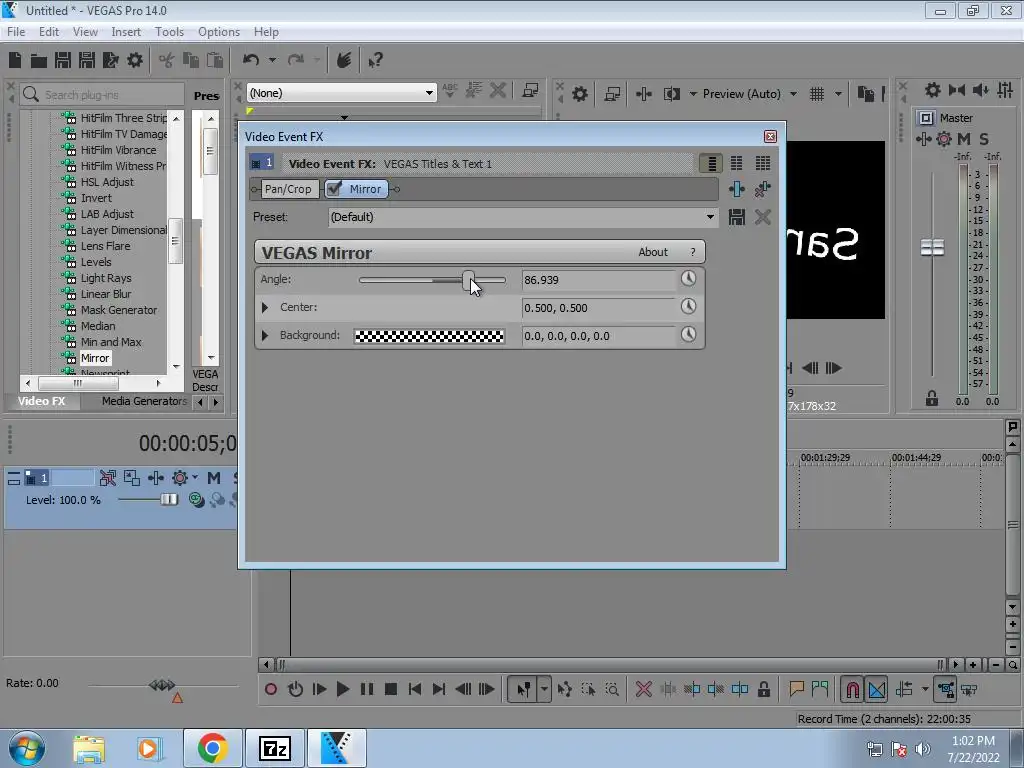1024x768 pixels.
Task: Save preset with the floppy icon
Action: pos(737,217)
